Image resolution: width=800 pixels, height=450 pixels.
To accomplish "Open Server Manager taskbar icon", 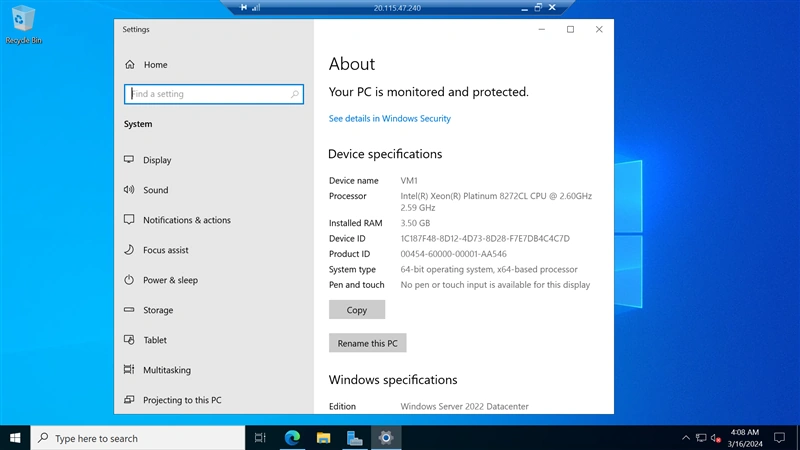I will coord(355,438).
